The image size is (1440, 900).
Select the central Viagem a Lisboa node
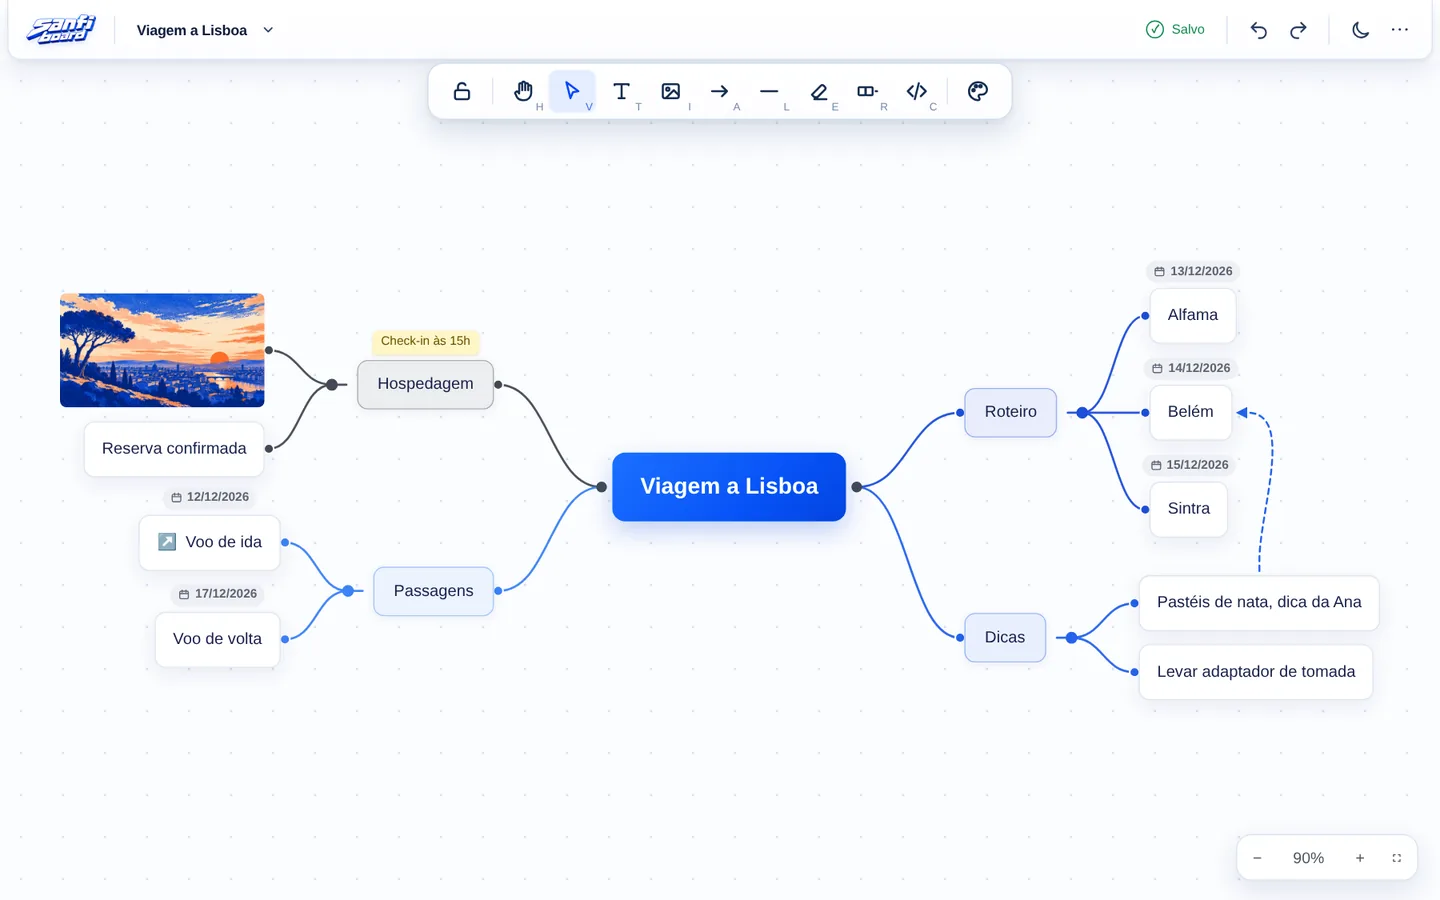pyautogui.click(x=729, y=487)
